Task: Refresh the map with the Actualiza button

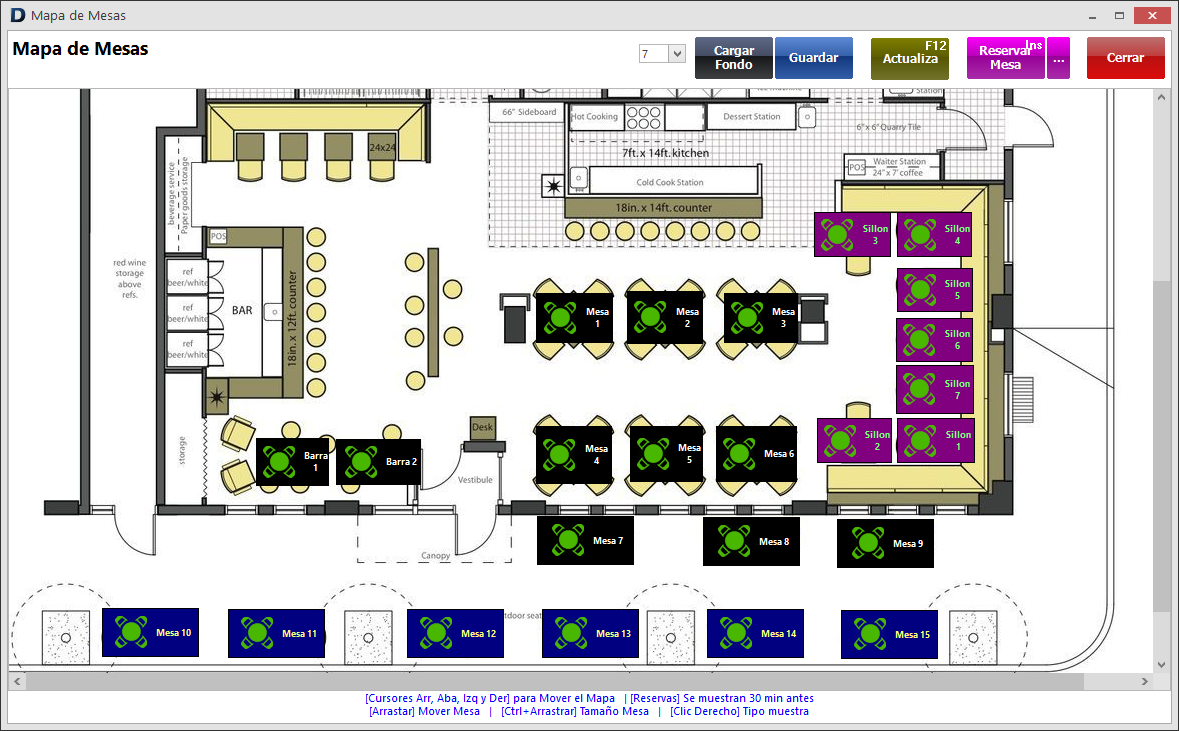Action: 909,58
